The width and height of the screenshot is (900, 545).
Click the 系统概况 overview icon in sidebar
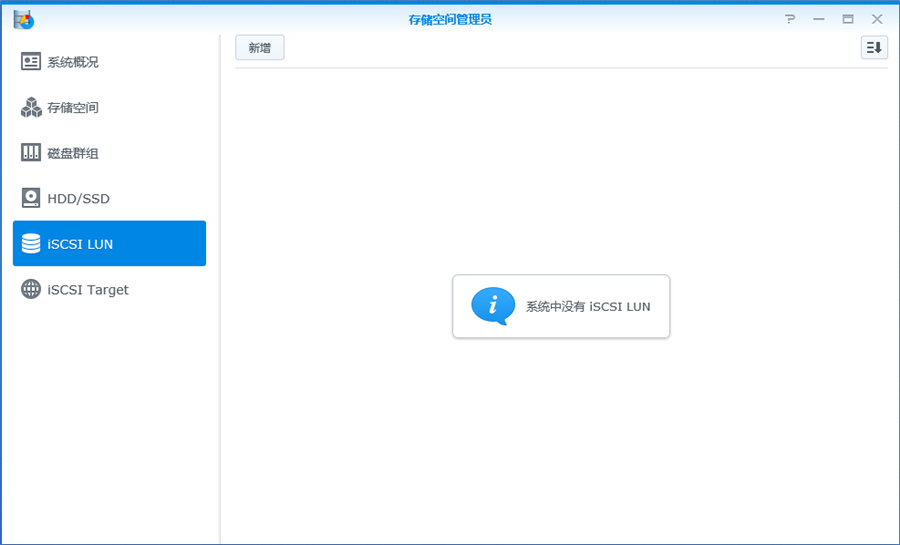click(31, 62)
